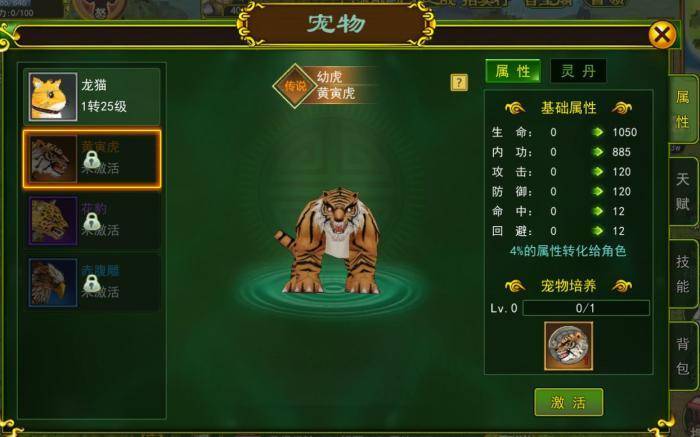The image size is (700, 437).
Task: Switch to the 属性 green tab
Action: pos(513,71)
